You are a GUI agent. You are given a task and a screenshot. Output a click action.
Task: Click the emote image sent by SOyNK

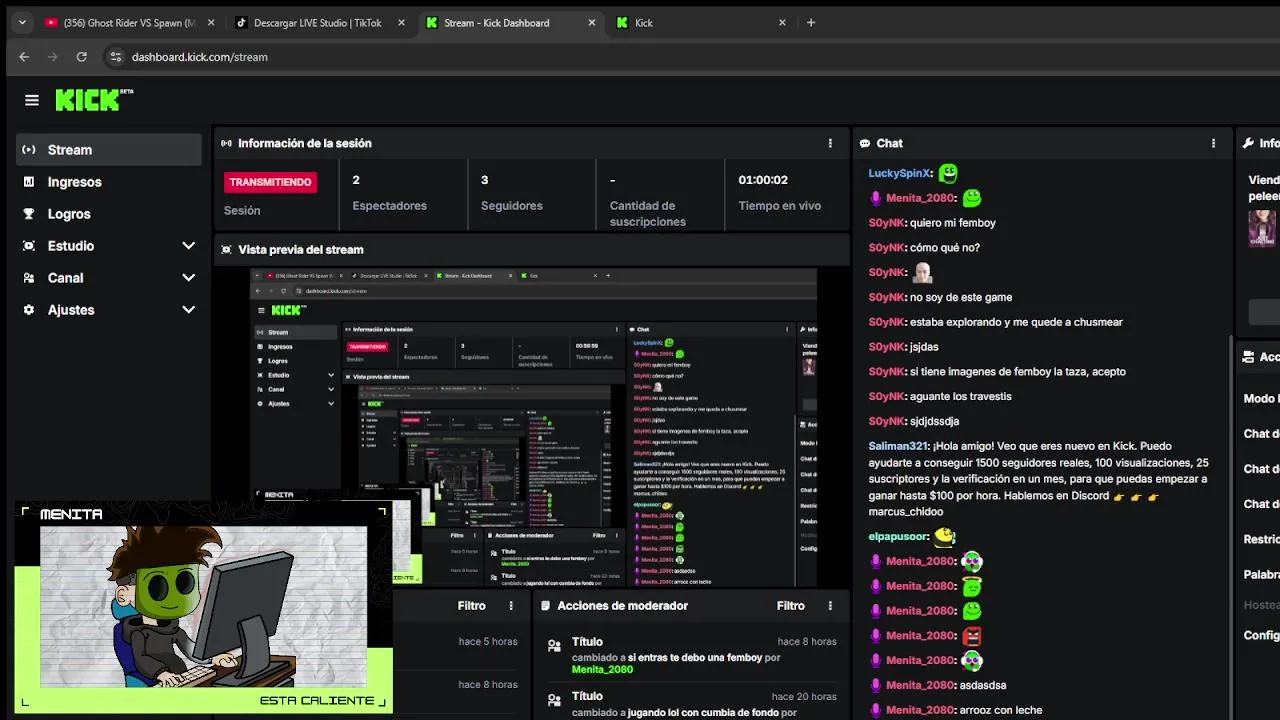tap(922, 272)
